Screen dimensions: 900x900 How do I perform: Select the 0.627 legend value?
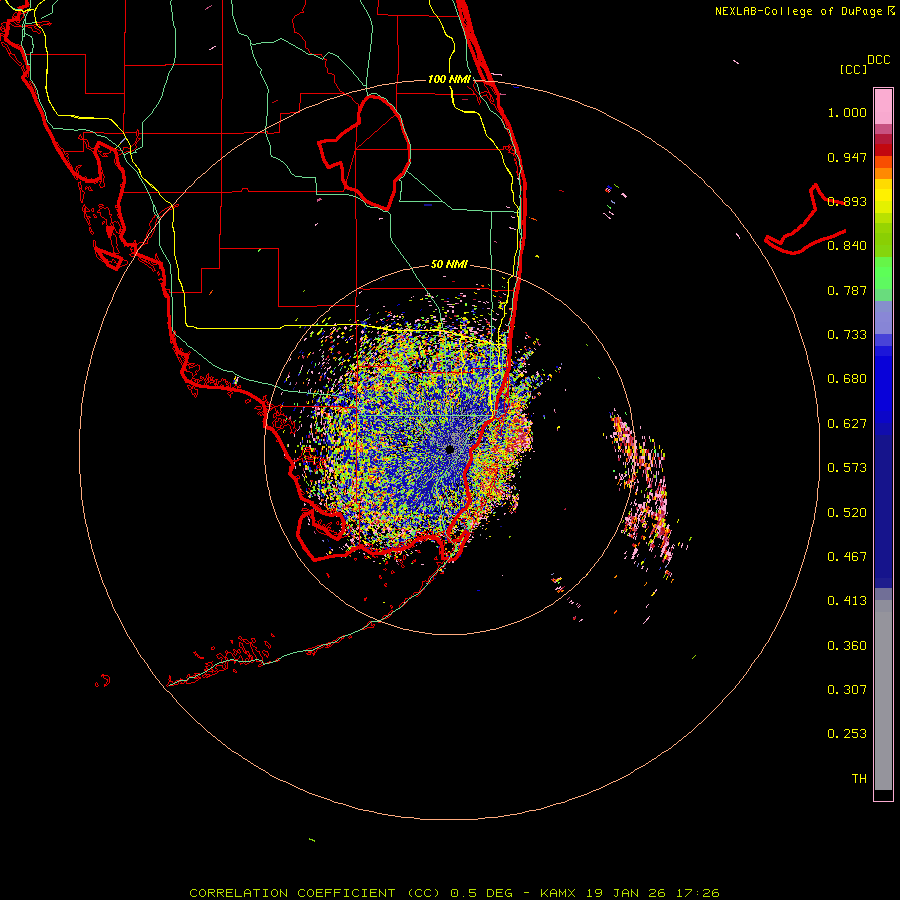[847, 424]
